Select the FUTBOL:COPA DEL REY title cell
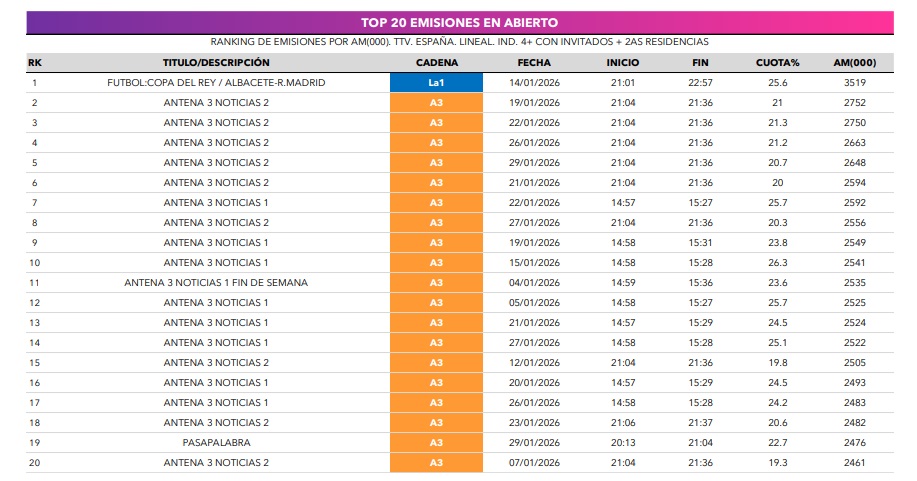The width and height of the screenshot is (917, 481). (216, 83)
